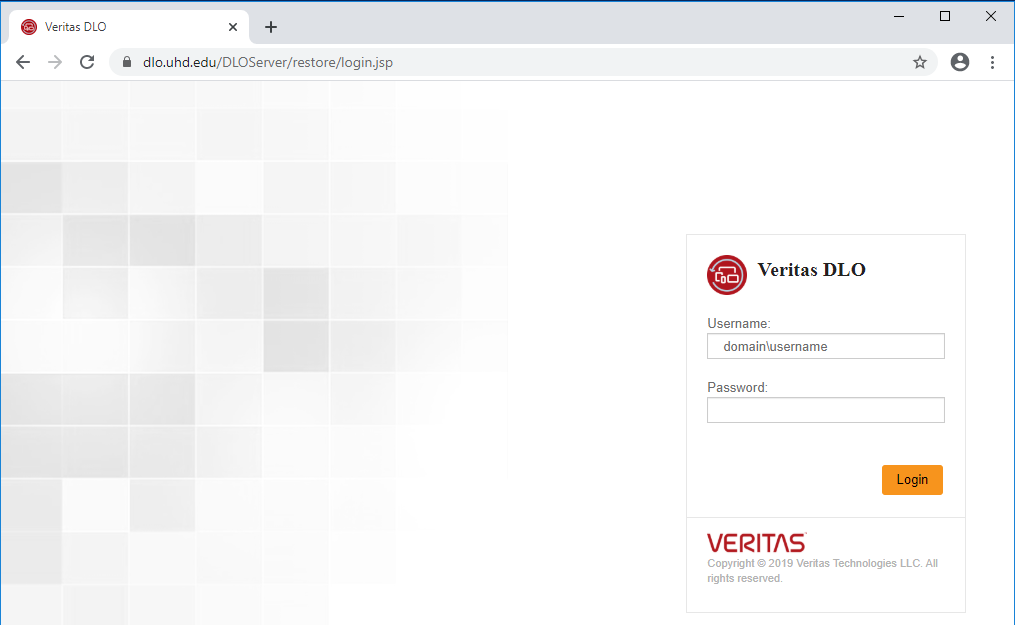Focus the Password input field

click(x=825, y=410)
